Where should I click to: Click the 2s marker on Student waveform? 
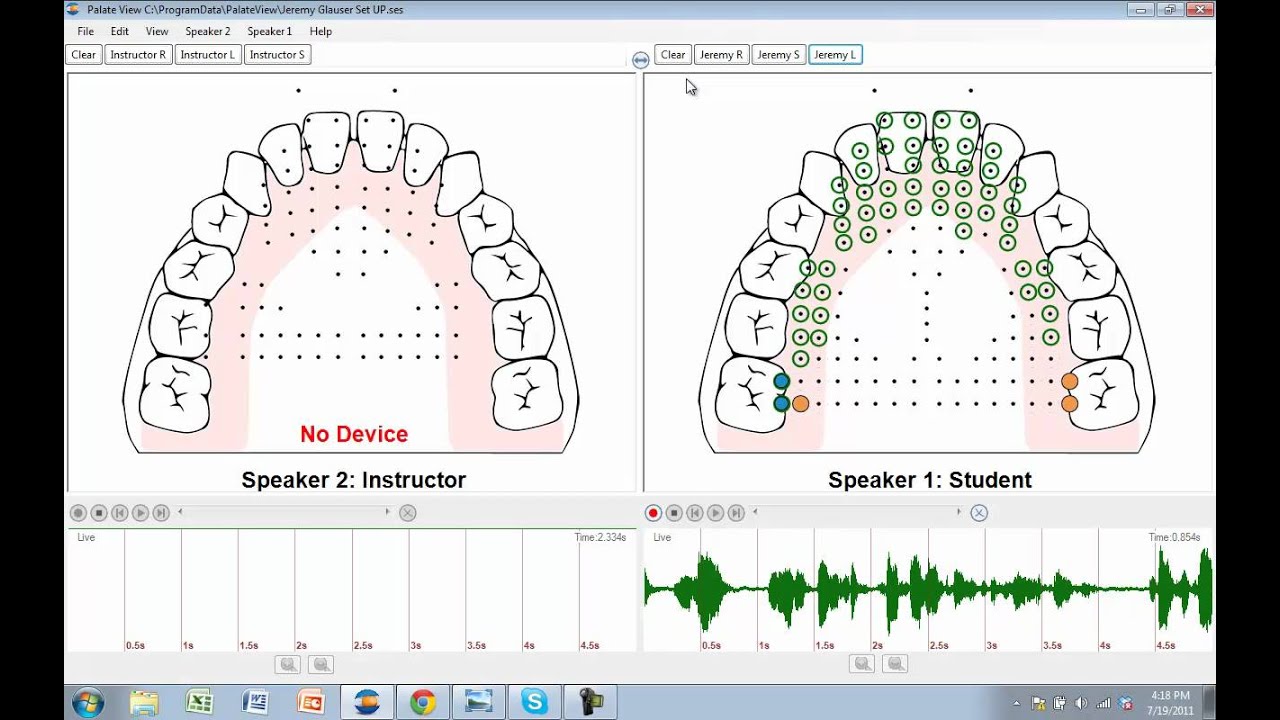[x=877, y=646]
